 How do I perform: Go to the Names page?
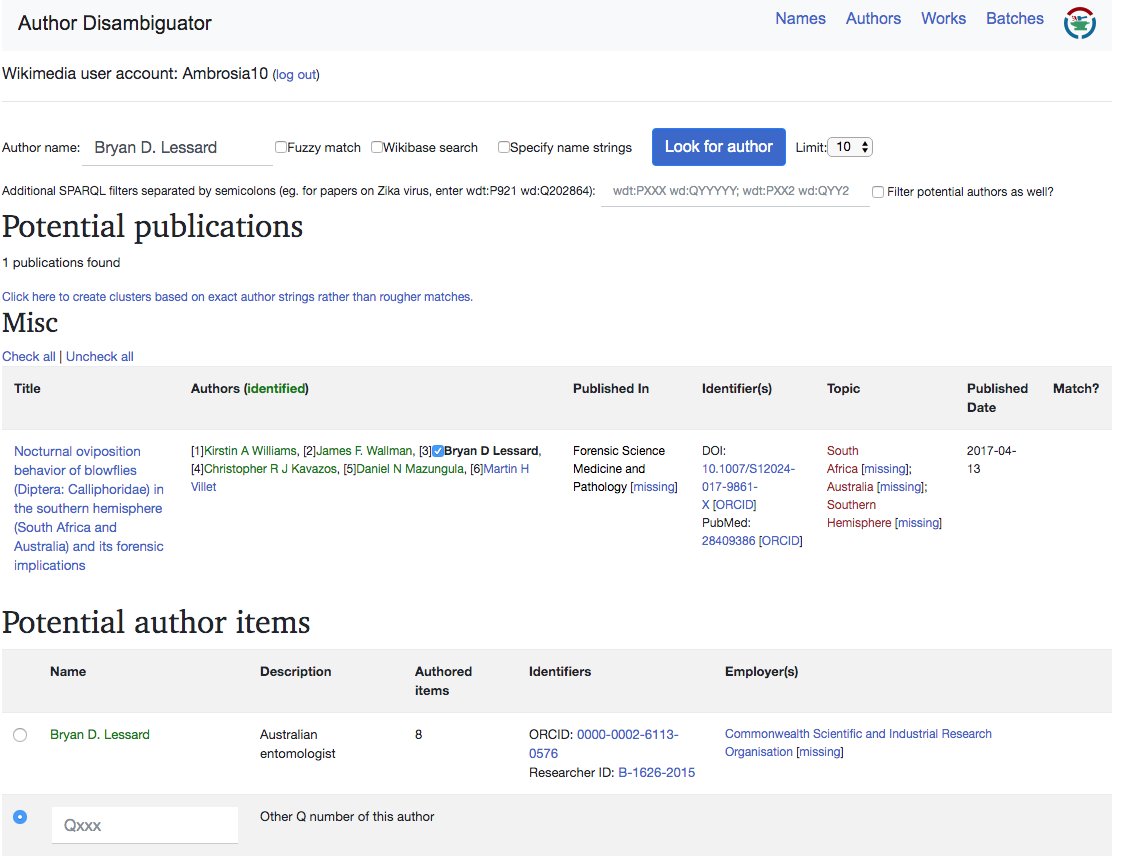[800, 18]
